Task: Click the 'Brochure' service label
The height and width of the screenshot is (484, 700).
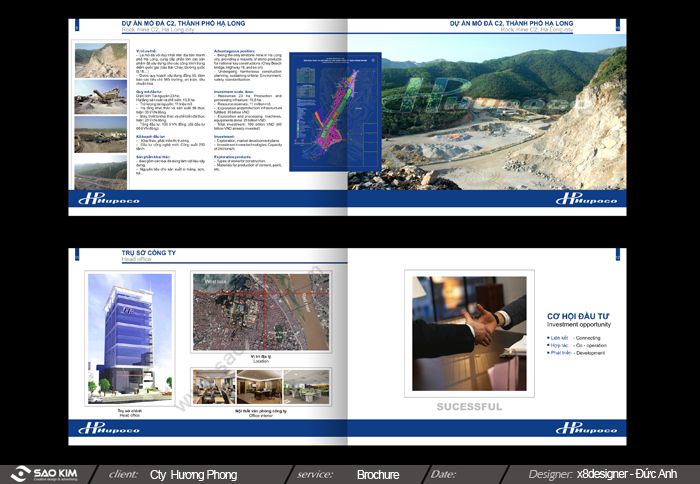Action: (x=378, y=474)
